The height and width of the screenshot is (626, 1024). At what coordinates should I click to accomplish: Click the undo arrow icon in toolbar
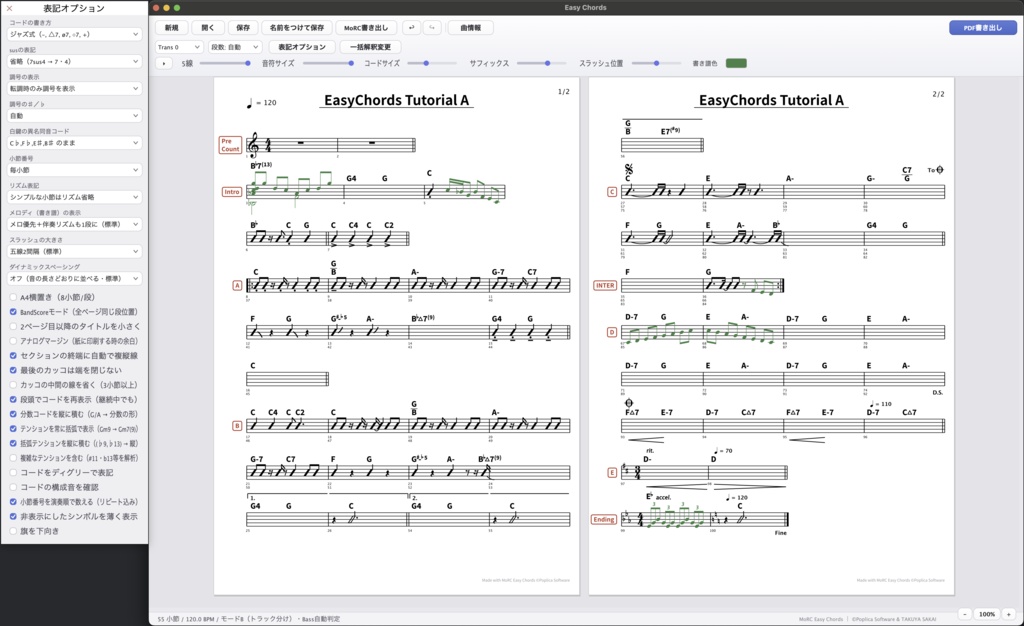coord(411,27)
